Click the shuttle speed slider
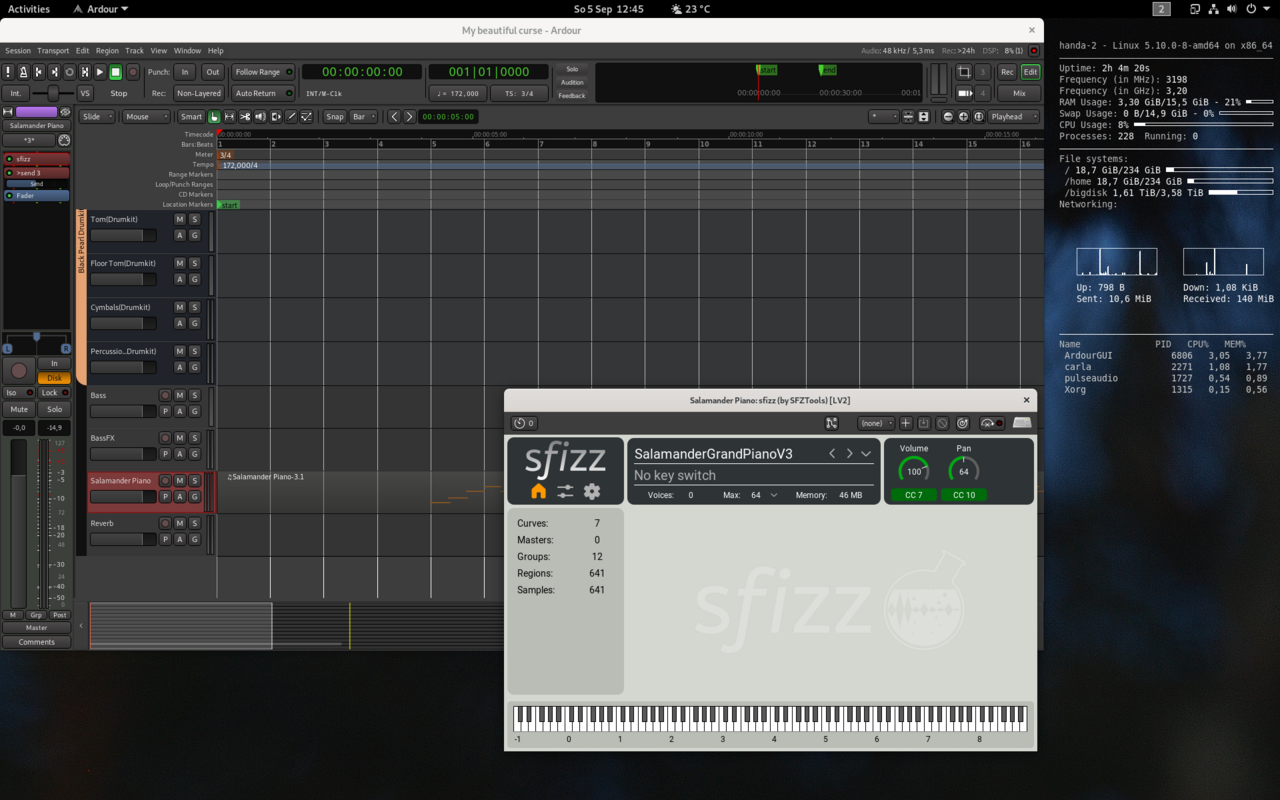1280x800 pixels. [53, 93]
